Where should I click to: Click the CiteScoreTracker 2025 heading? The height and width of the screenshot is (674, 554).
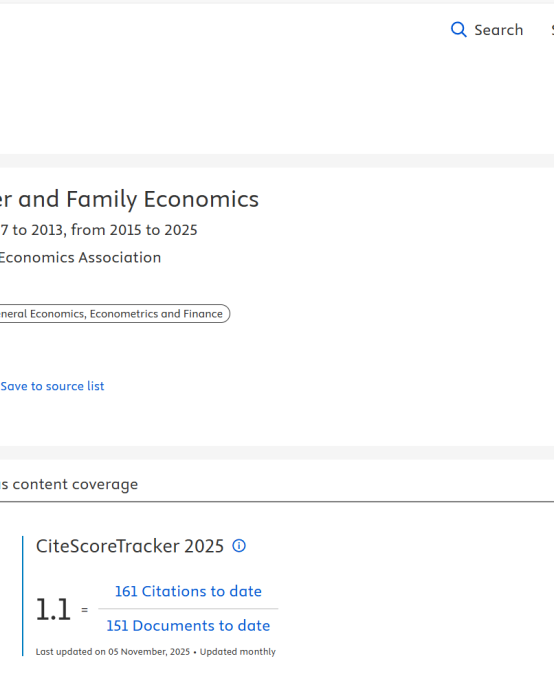130,546
